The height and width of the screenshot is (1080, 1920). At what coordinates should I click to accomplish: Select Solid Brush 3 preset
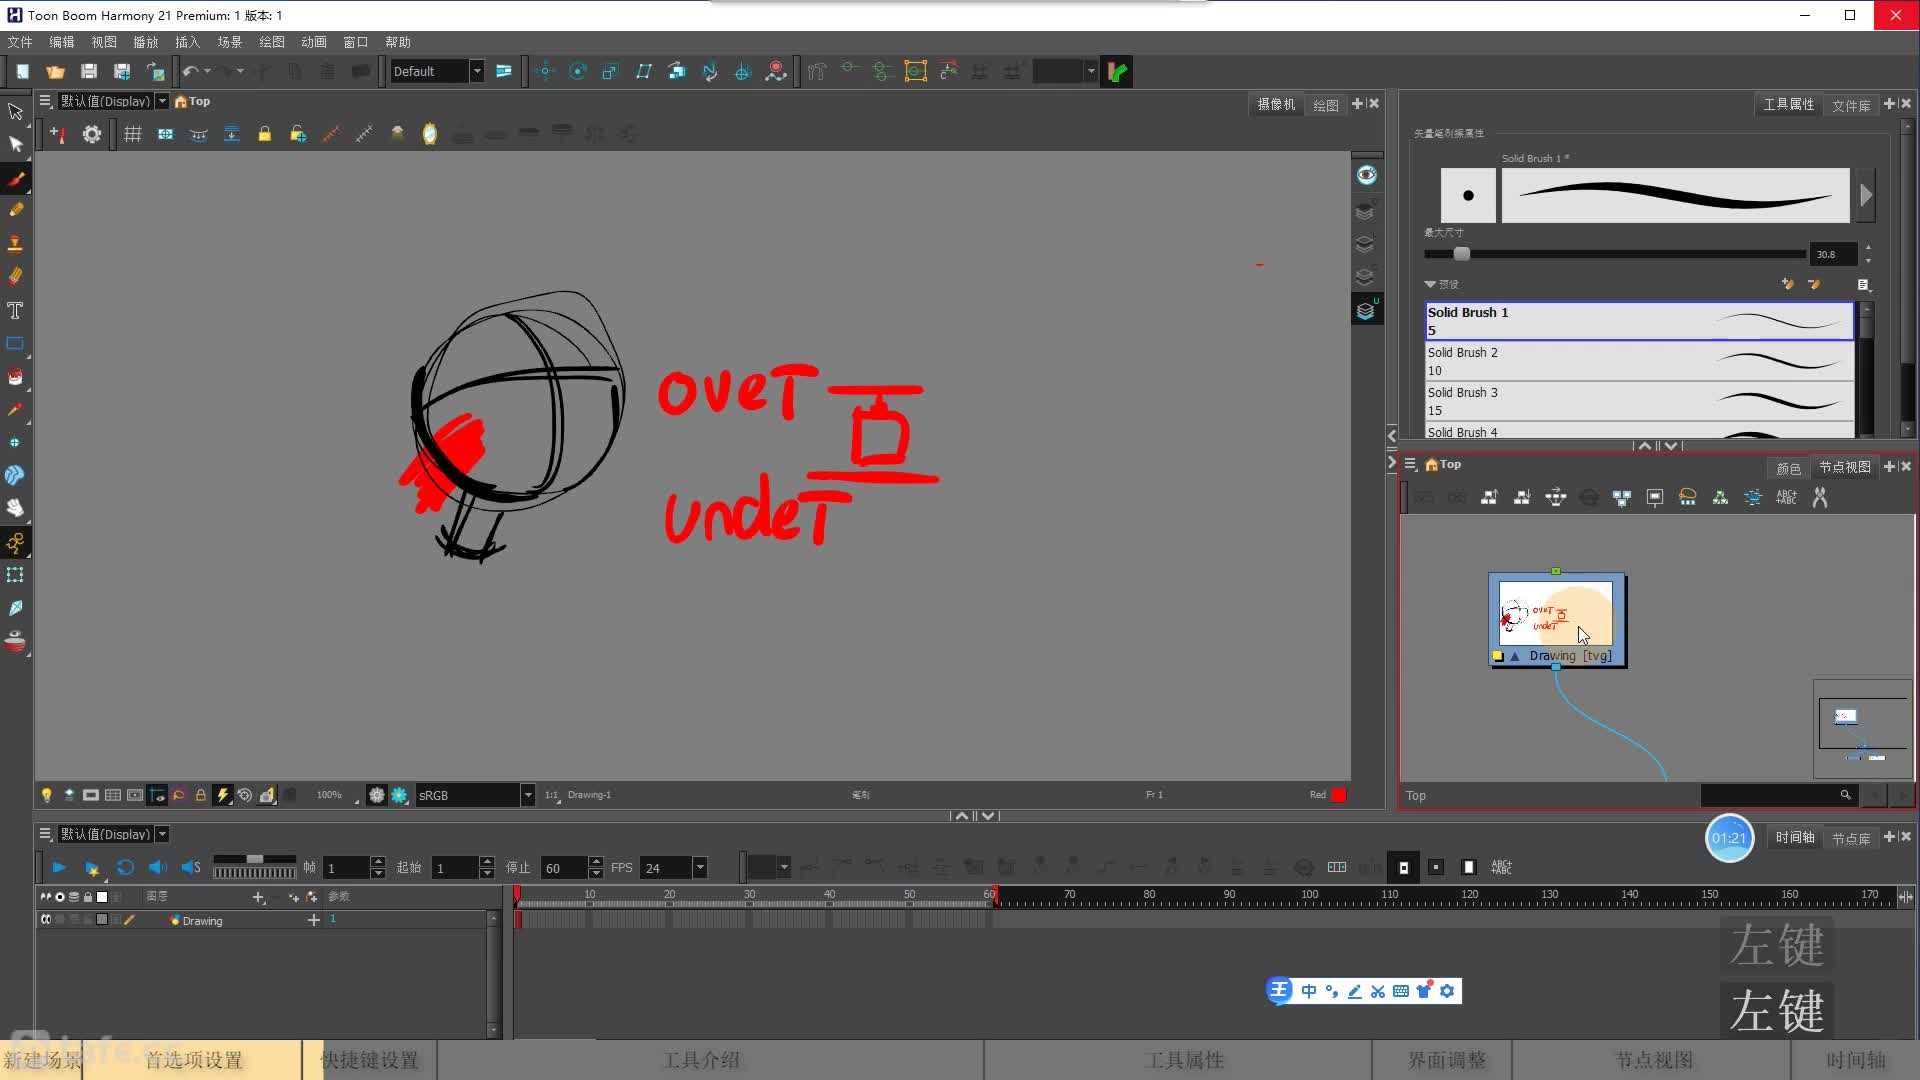coord(1640,401)
